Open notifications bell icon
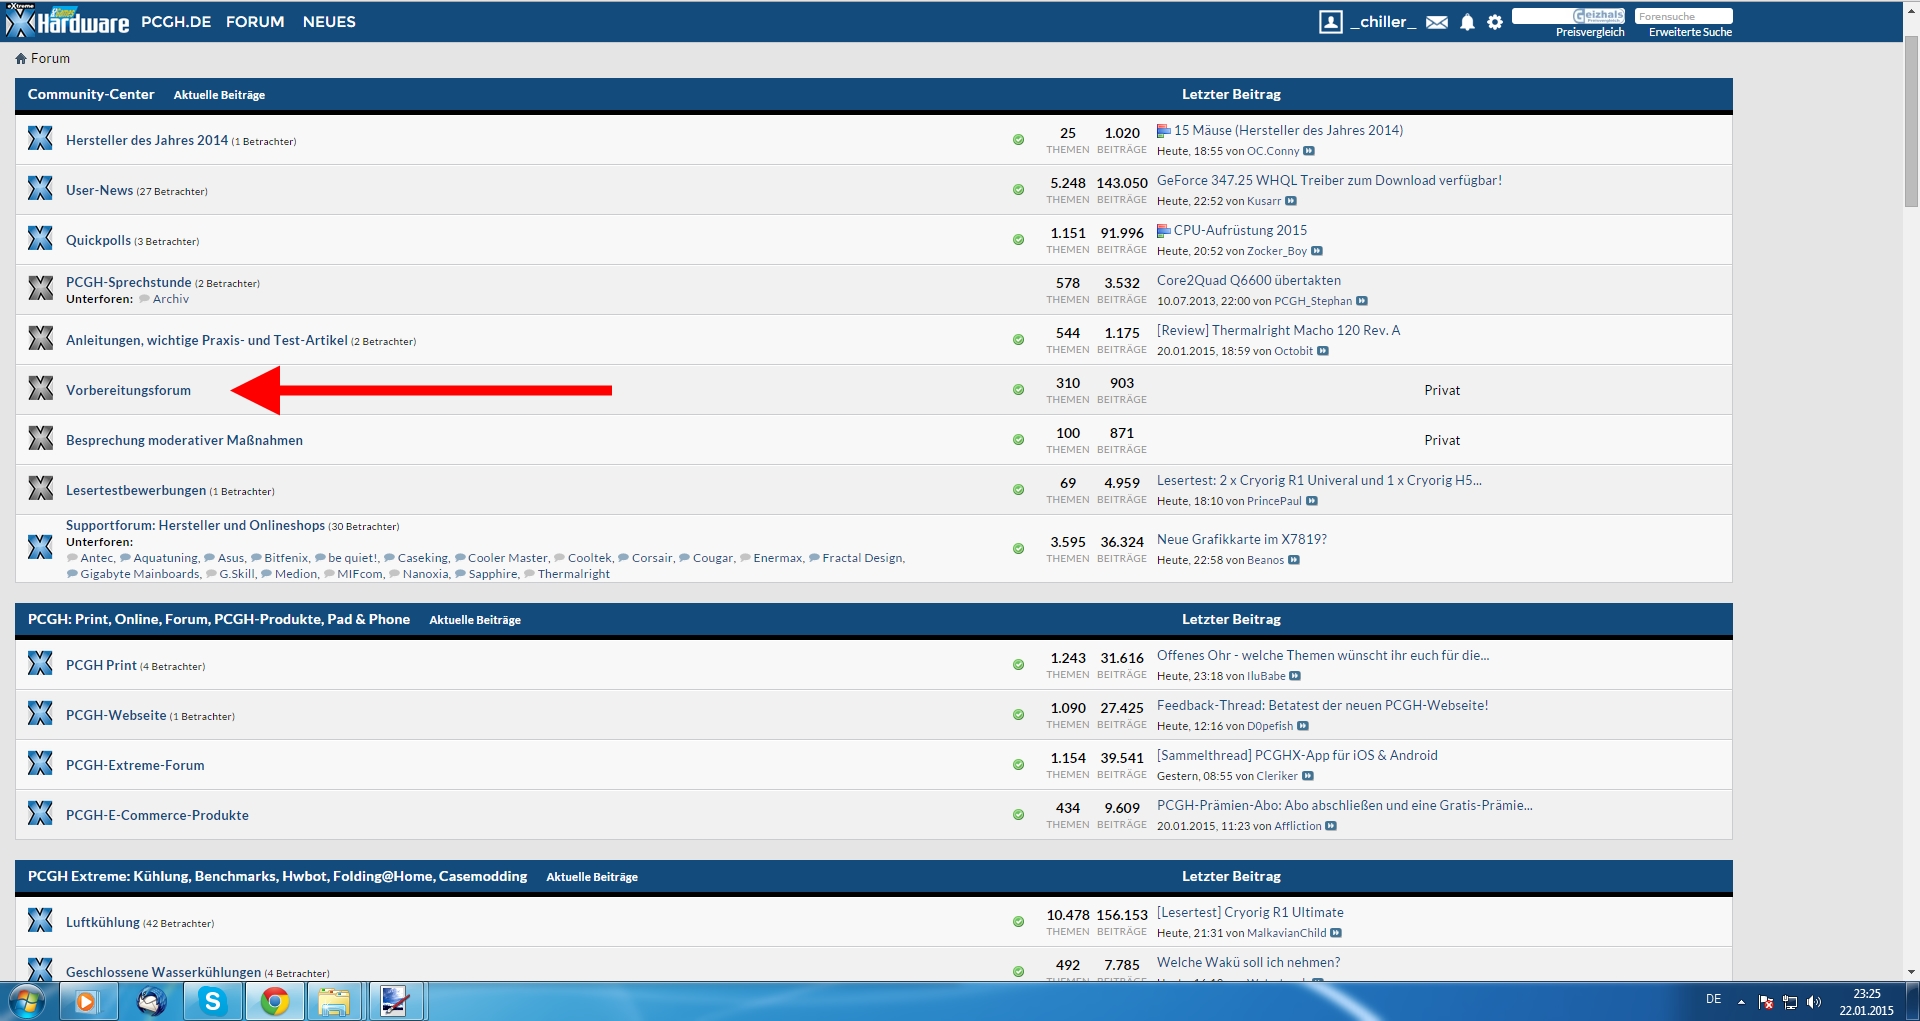 (x=1467, y=22)
